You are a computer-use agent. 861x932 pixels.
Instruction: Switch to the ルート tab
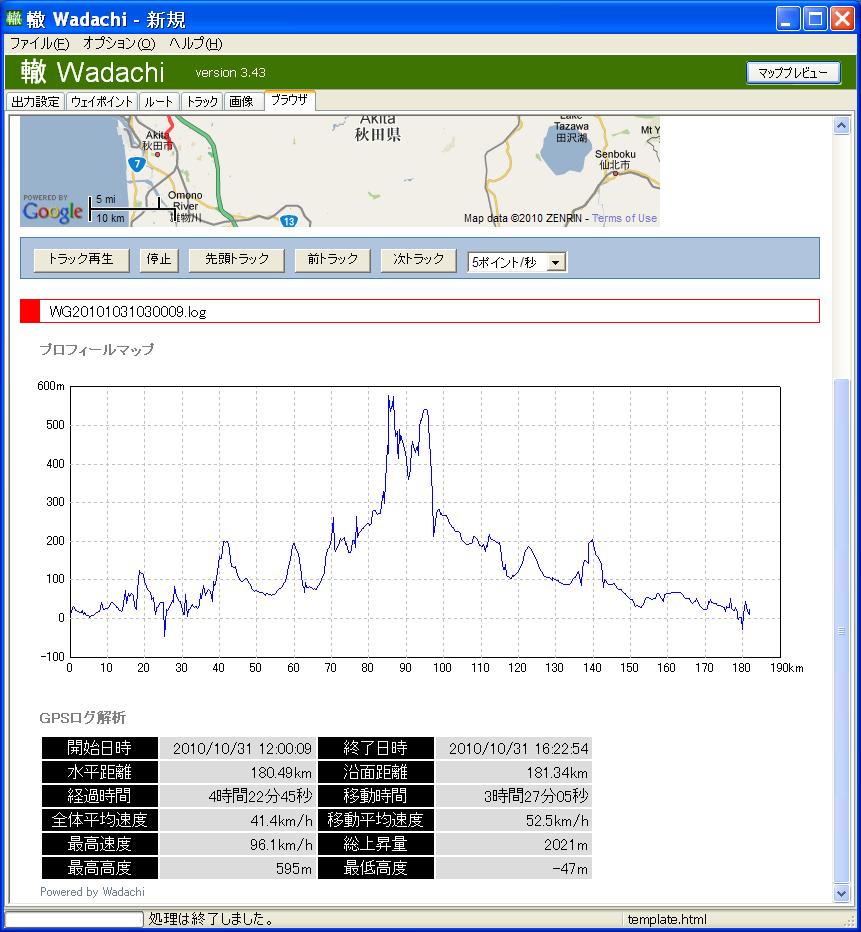coord(159,101)
